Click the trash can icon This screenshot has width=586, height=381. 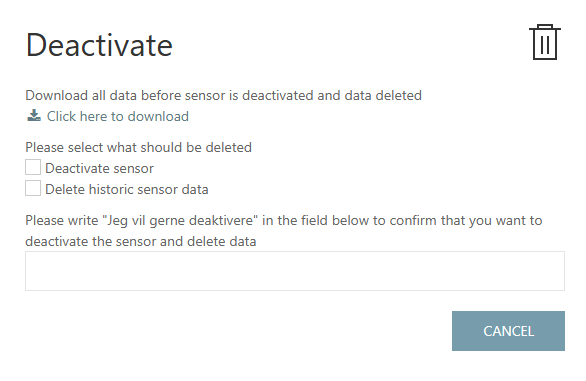[x=545, y=42]
